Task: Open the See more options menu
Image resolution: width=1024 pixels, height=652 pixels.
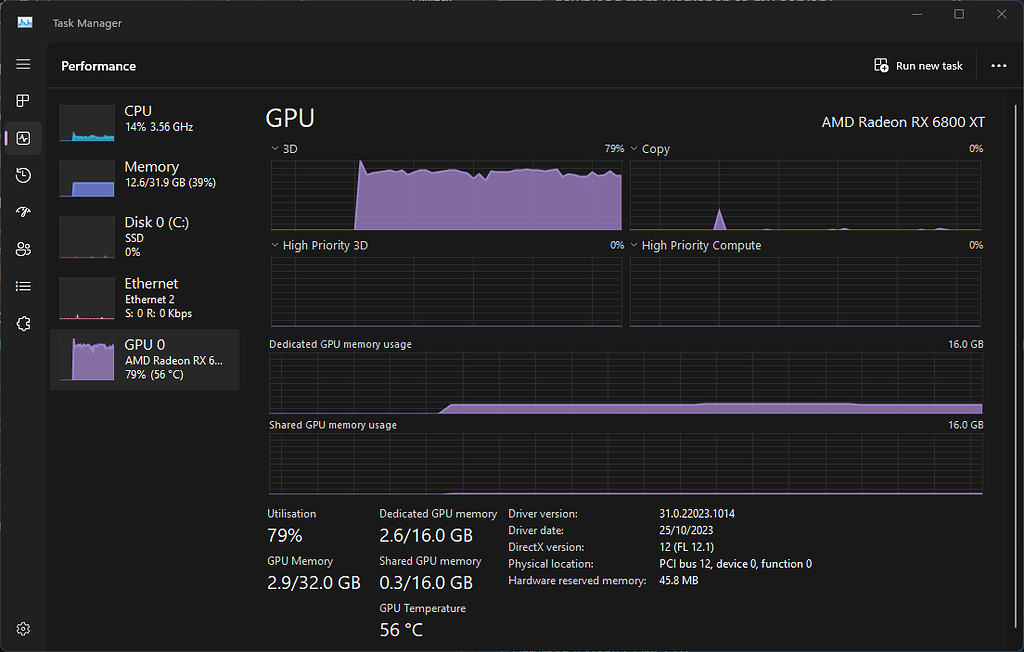Action: (x=998, y=65)
